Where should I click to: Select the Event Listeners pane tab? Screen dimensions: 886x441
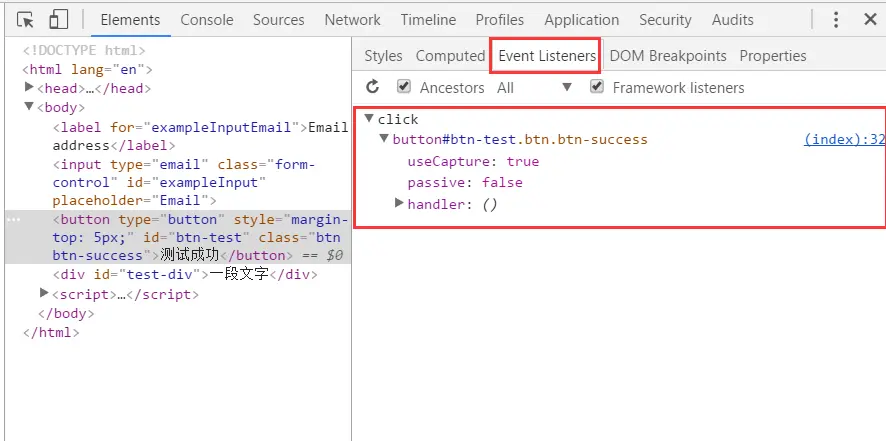click(x=547, y=56)
